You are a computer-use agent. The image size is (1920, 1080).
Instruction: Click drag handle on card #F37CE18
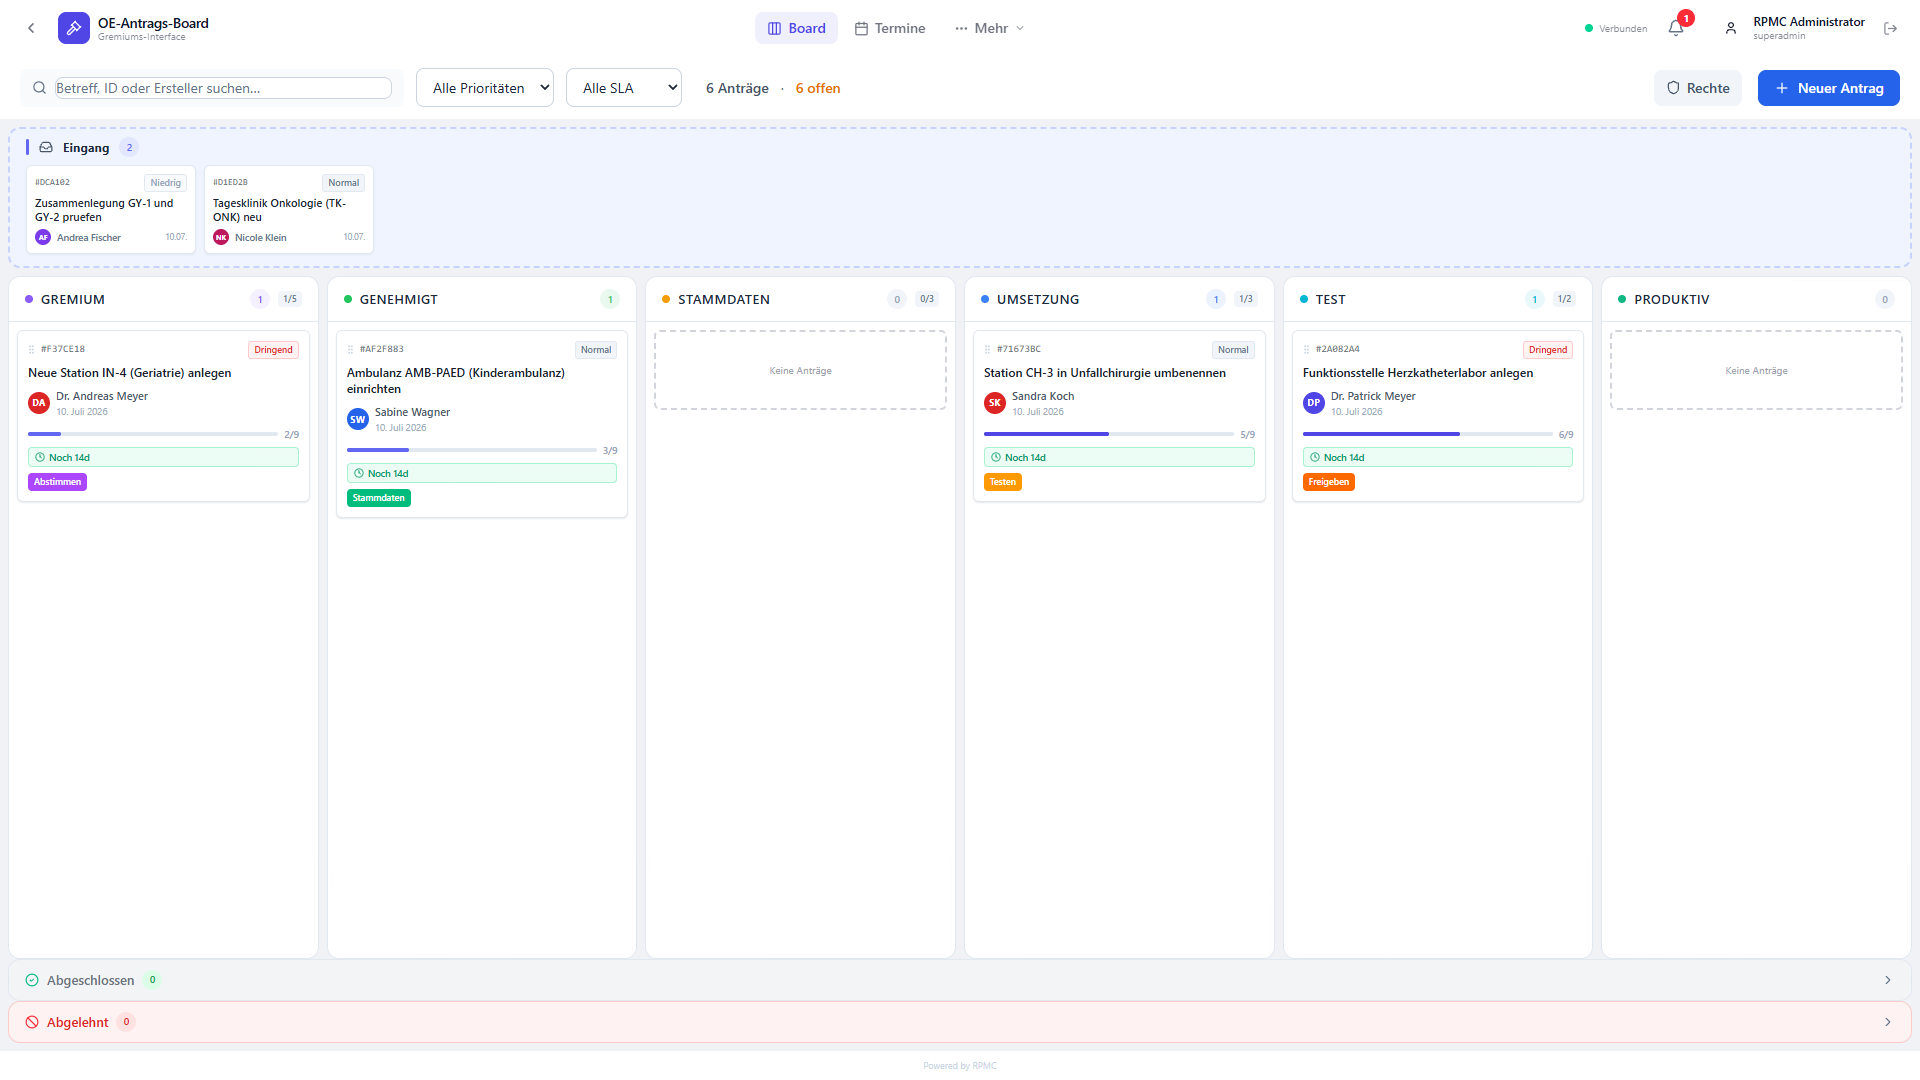pyautogui.click(x=31, y=349)
